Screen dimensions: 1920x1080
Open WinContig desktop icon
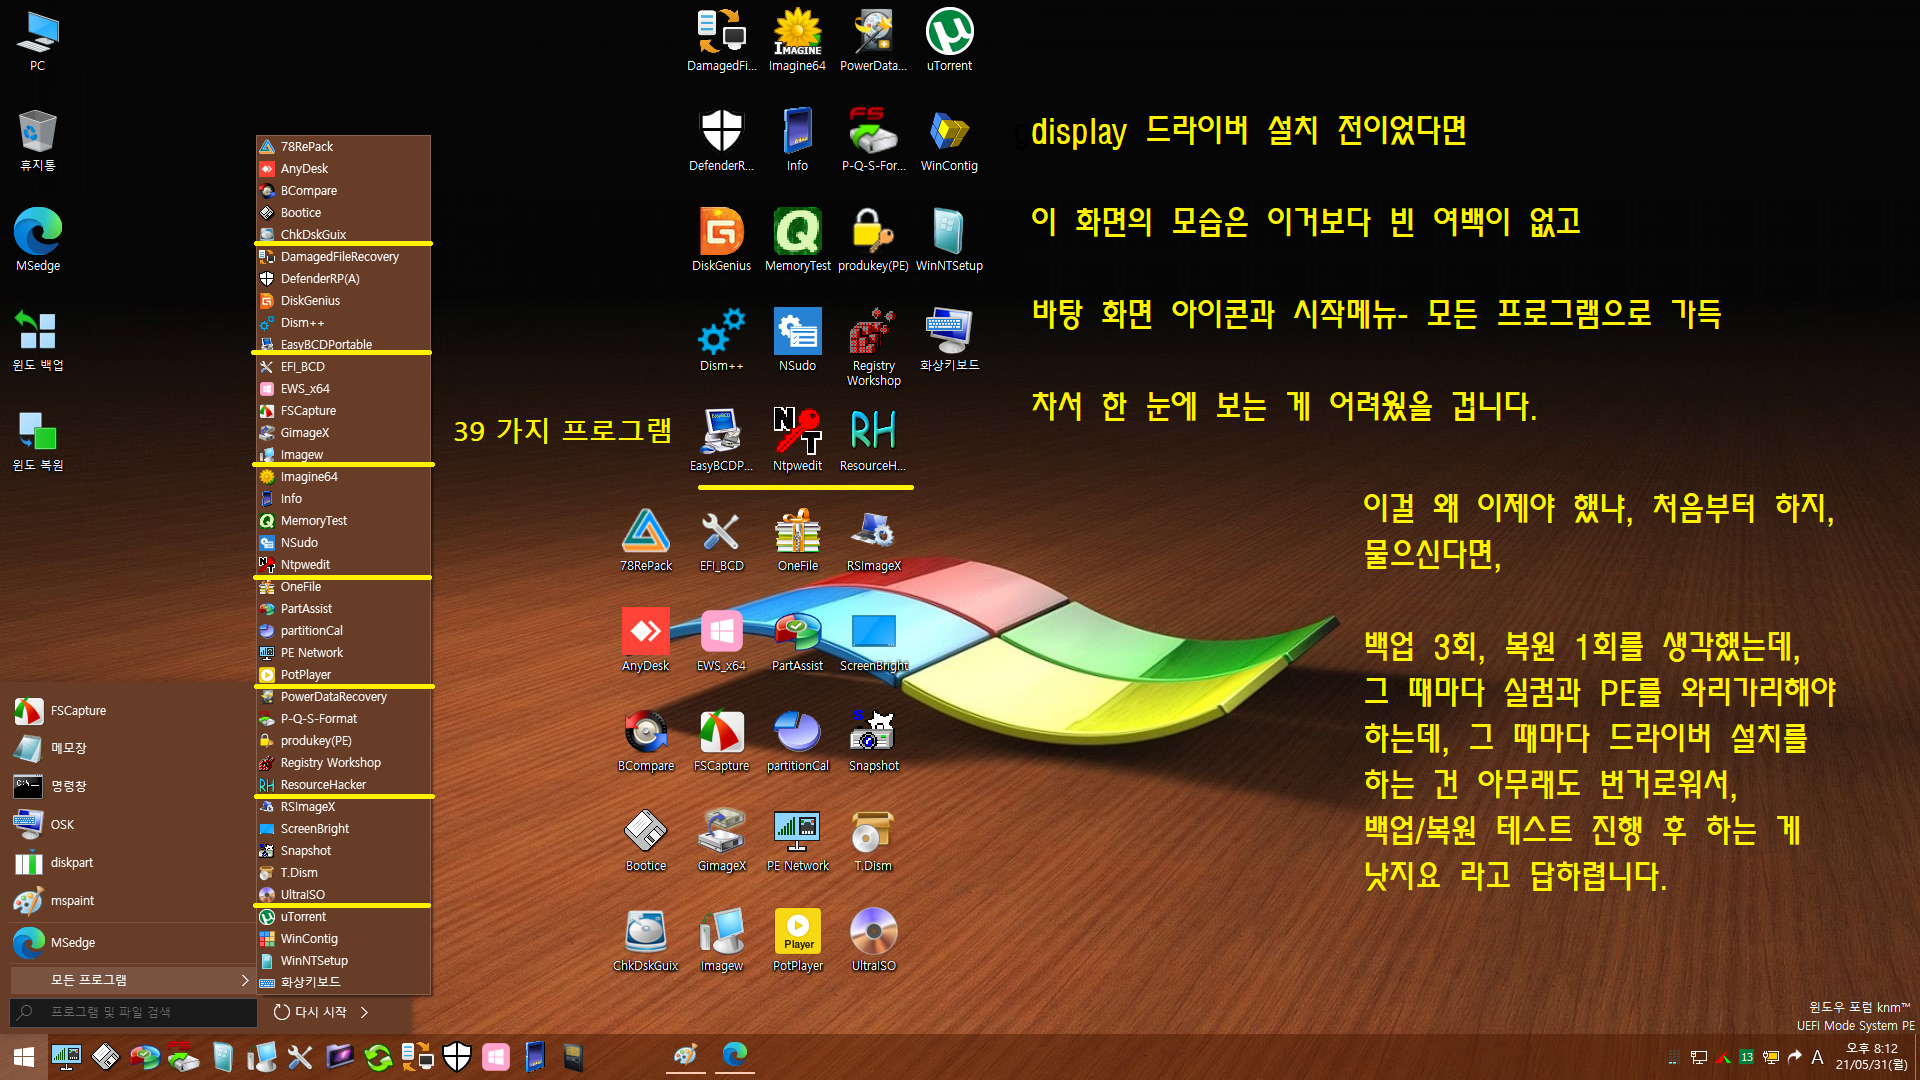[x=949, y=140]
